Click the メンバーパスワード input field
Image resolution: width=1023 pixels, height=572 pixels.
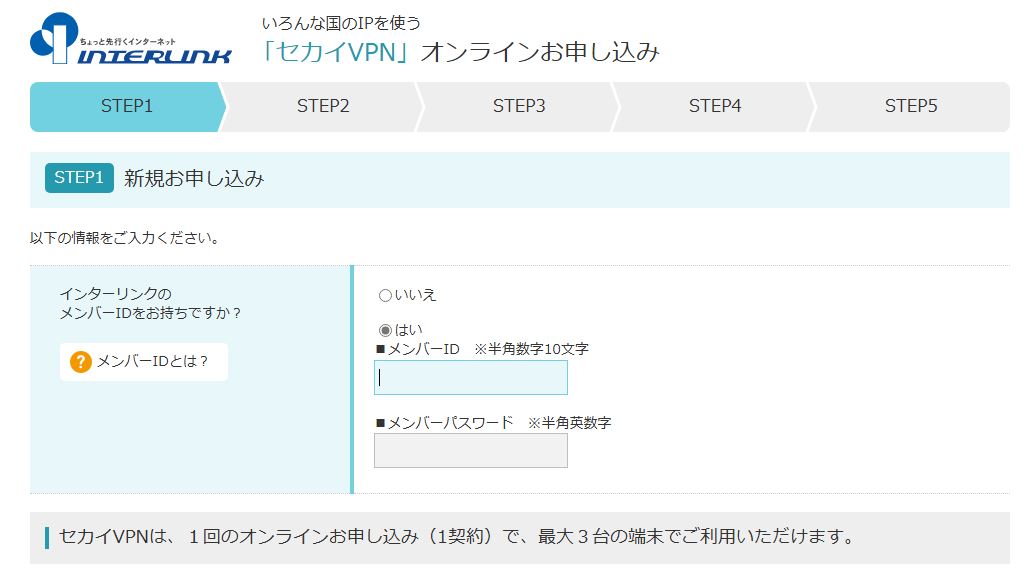[470, 451]
